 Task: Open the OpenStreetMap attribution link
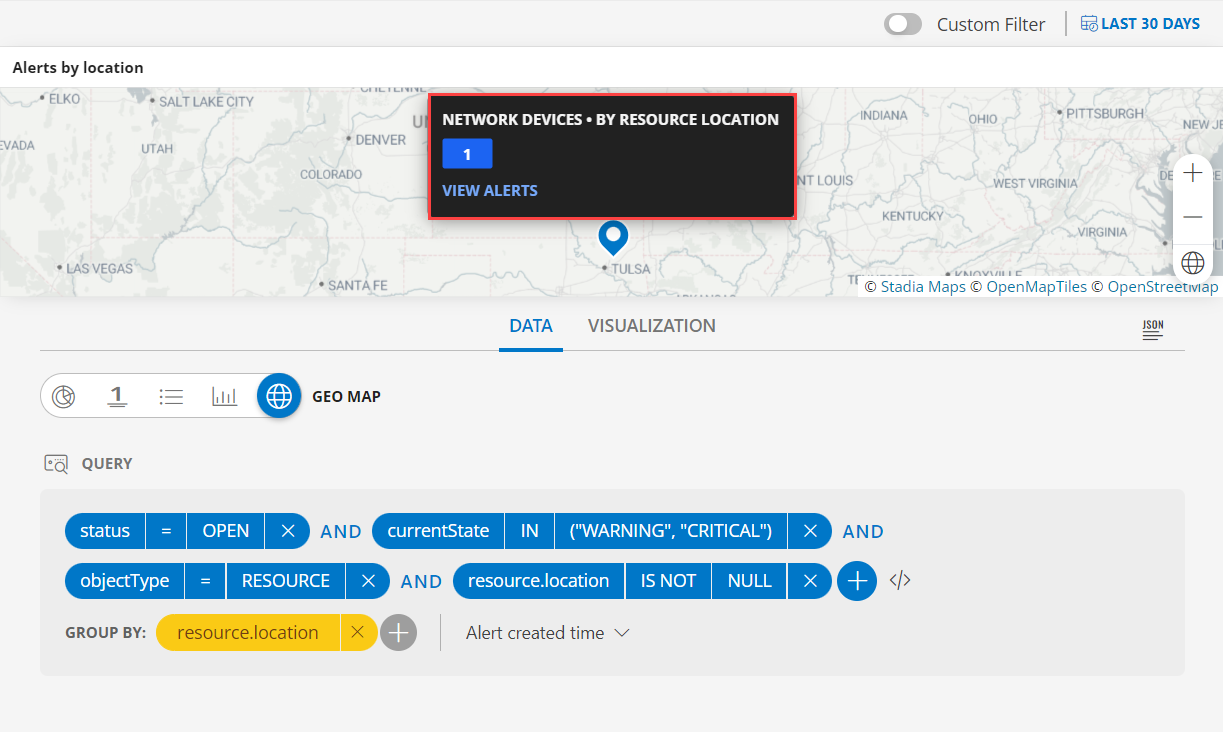[x=1162, y=286]
